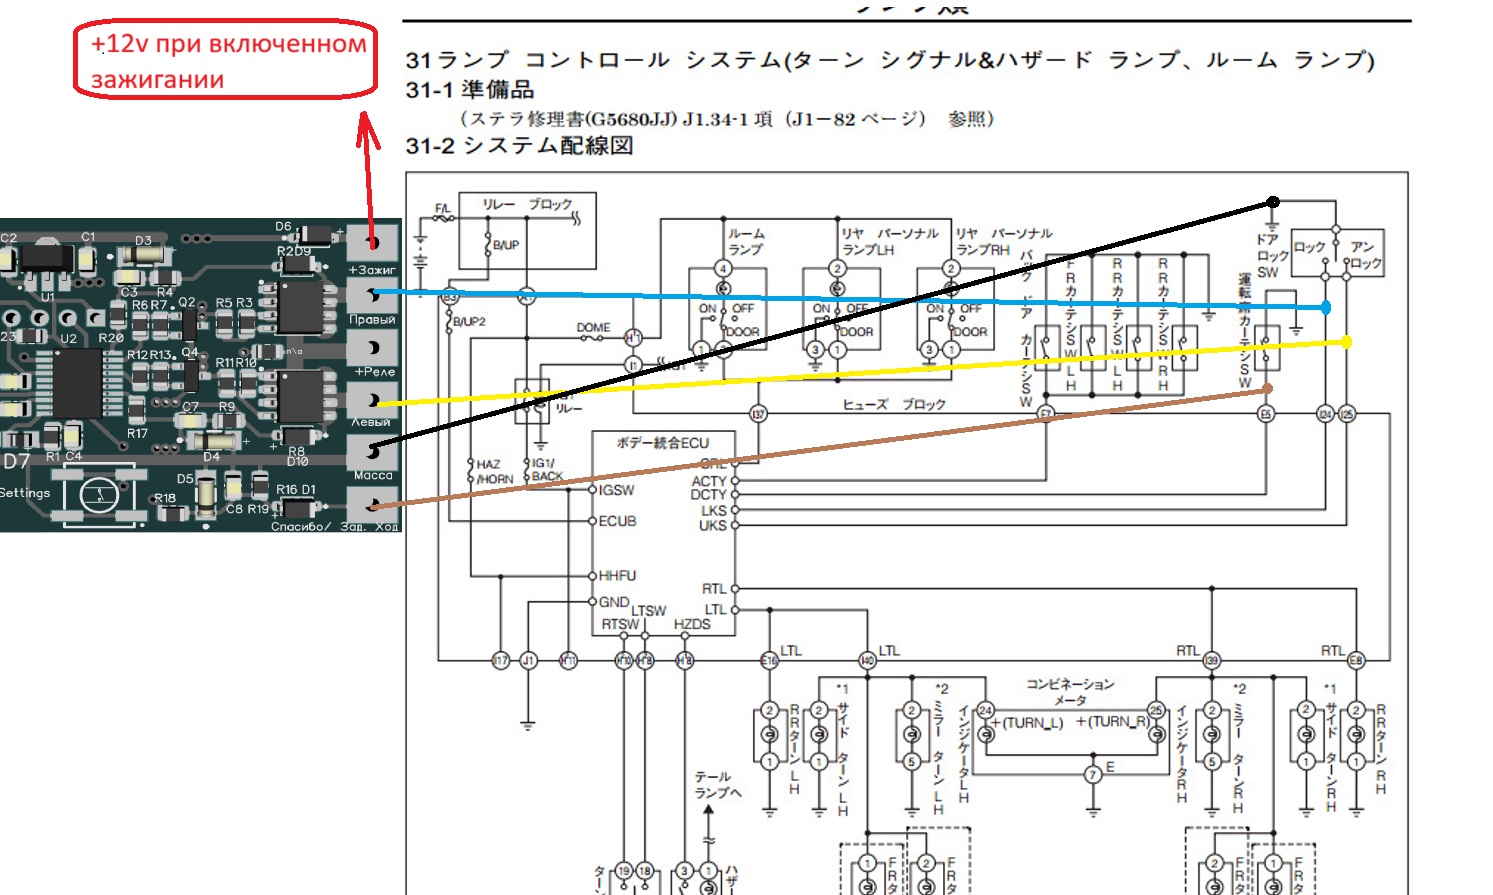
Task: Select the コンビネーション メータ label
Action: click(1069, 691)
